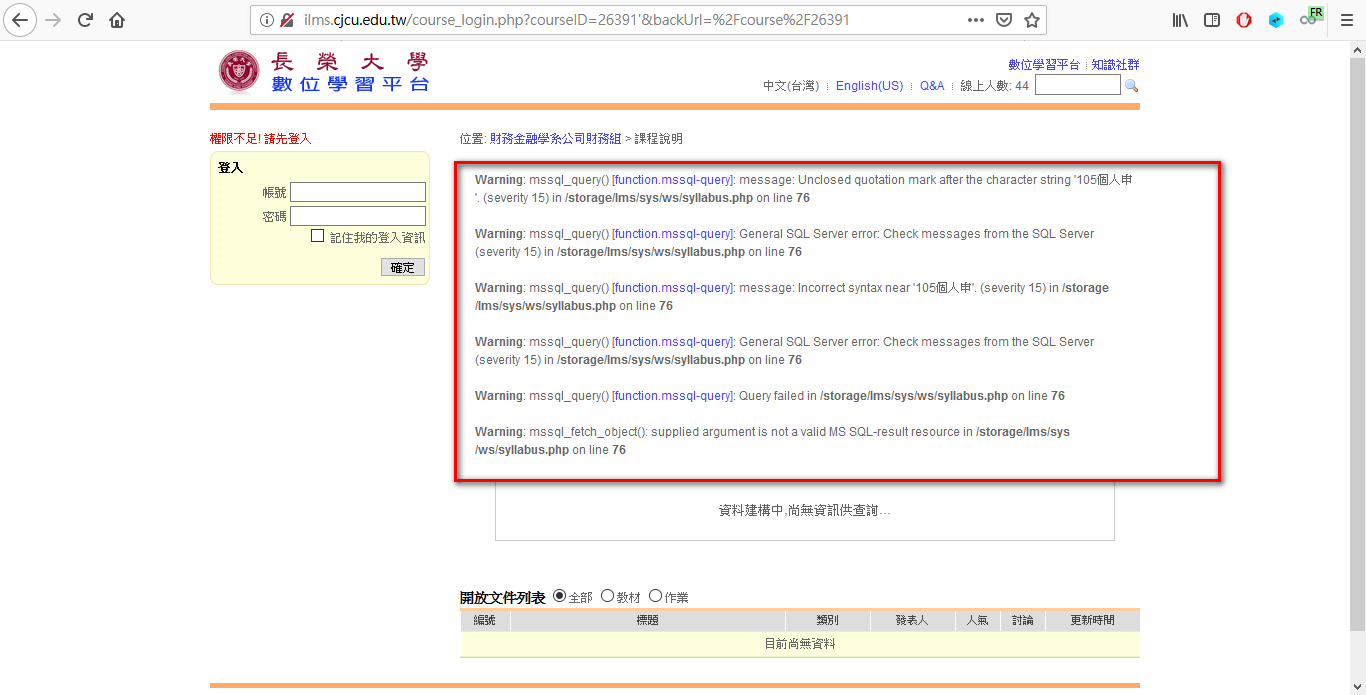Click the 類別 column header
The image size is (1366, 695).
(827, 621)
